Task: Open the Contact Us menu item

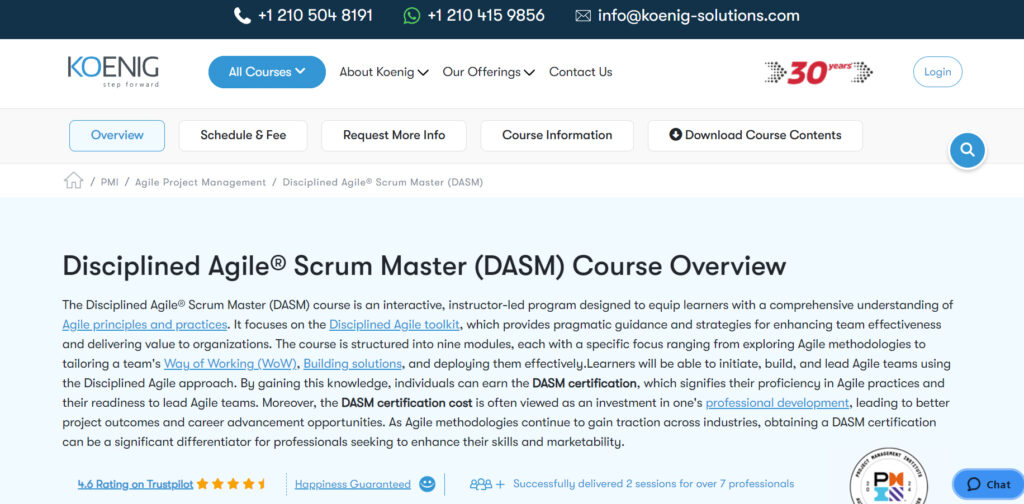Action: [580, 72]
